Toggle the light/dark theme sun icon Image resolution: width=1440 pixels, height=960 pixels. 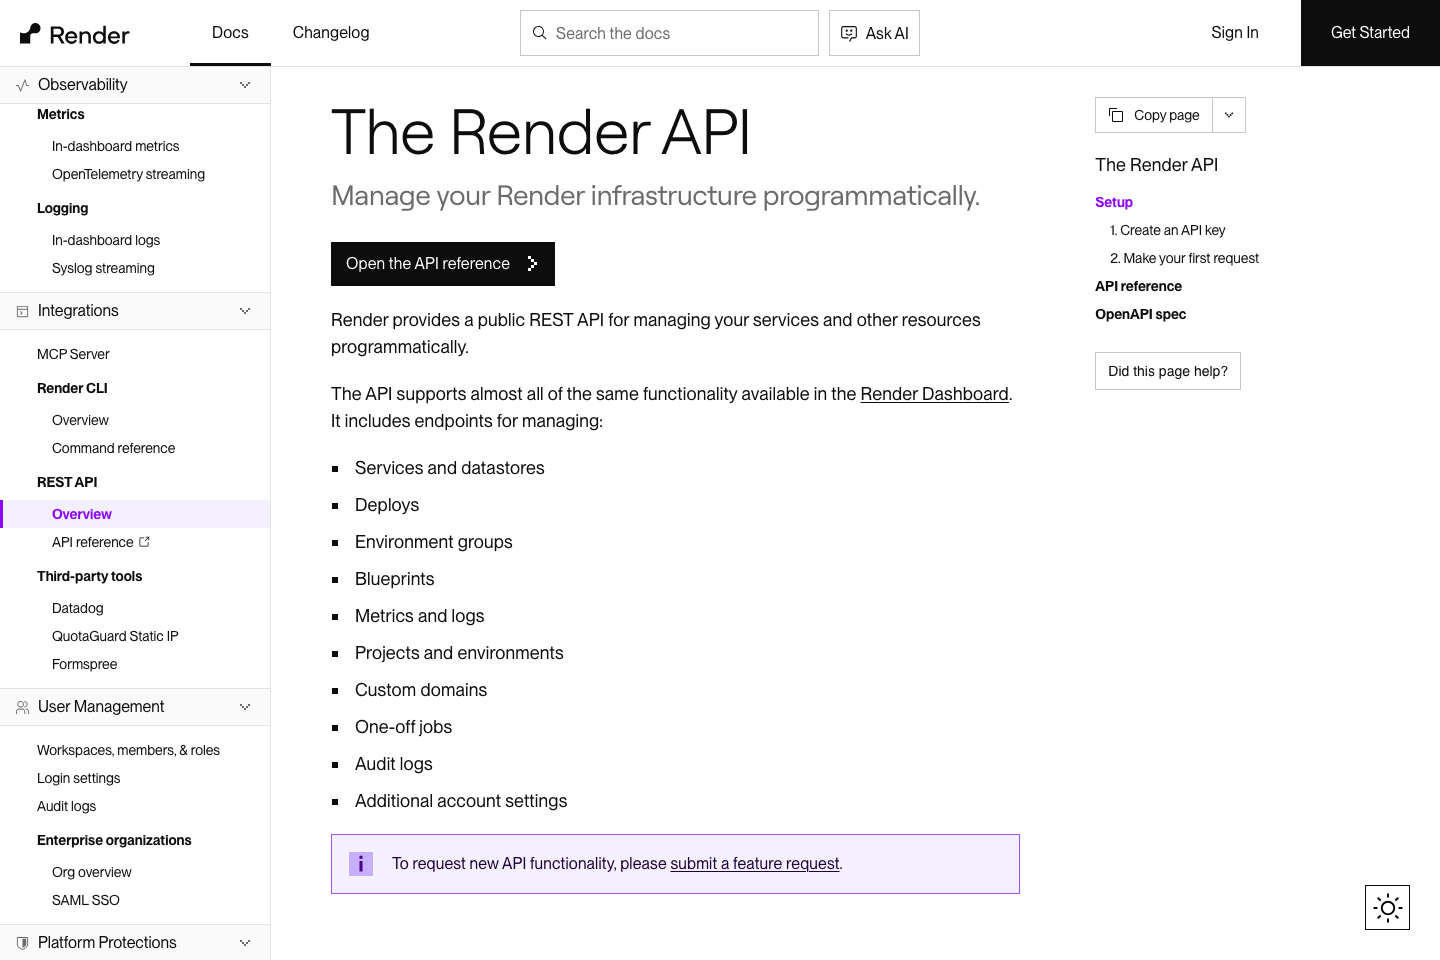click(x=1387, y=907)
